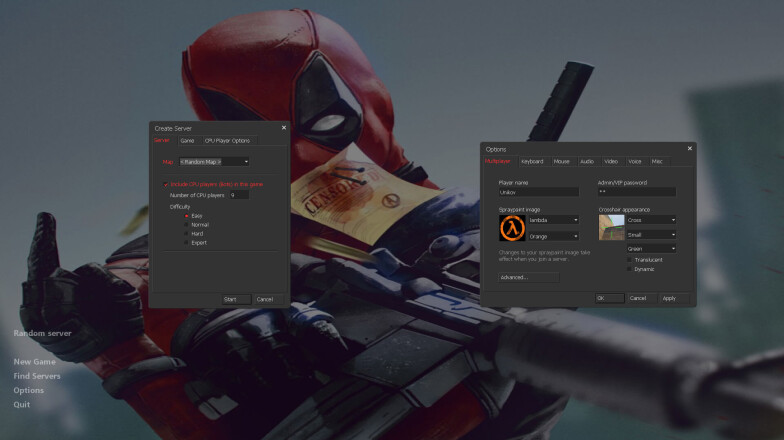Switch to the Mouse options tab
This screenshot has width=784, height=440.
pyautogui.click(x=562, y=162)
